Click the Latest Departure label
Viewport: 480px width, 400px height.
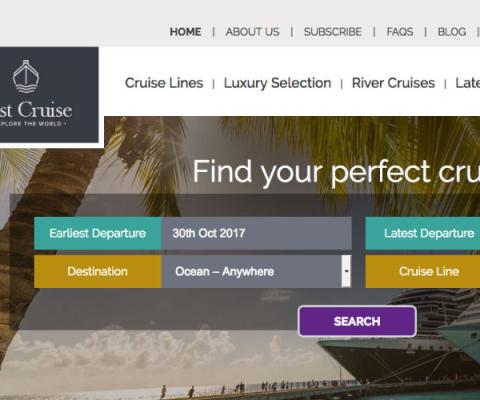point(423,233)
